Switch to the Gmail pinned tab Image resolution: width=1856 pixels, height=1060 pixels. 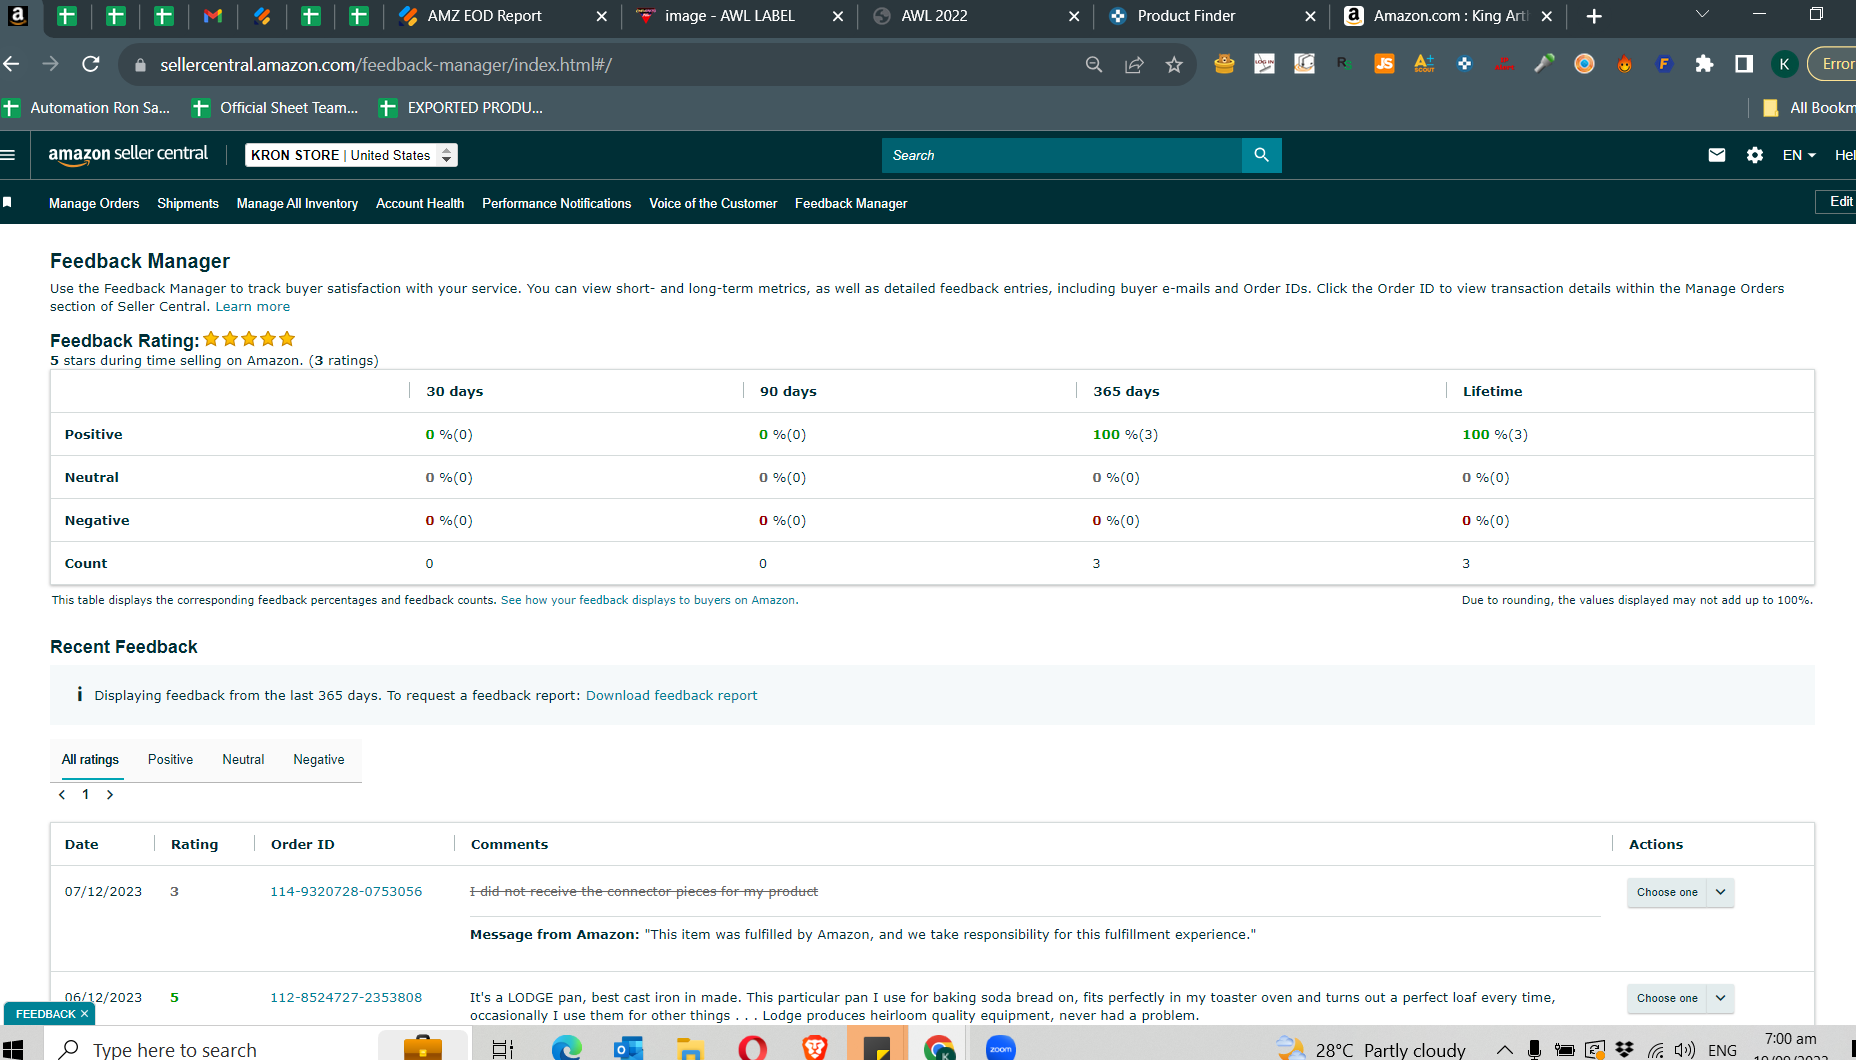tap(212, 16)
